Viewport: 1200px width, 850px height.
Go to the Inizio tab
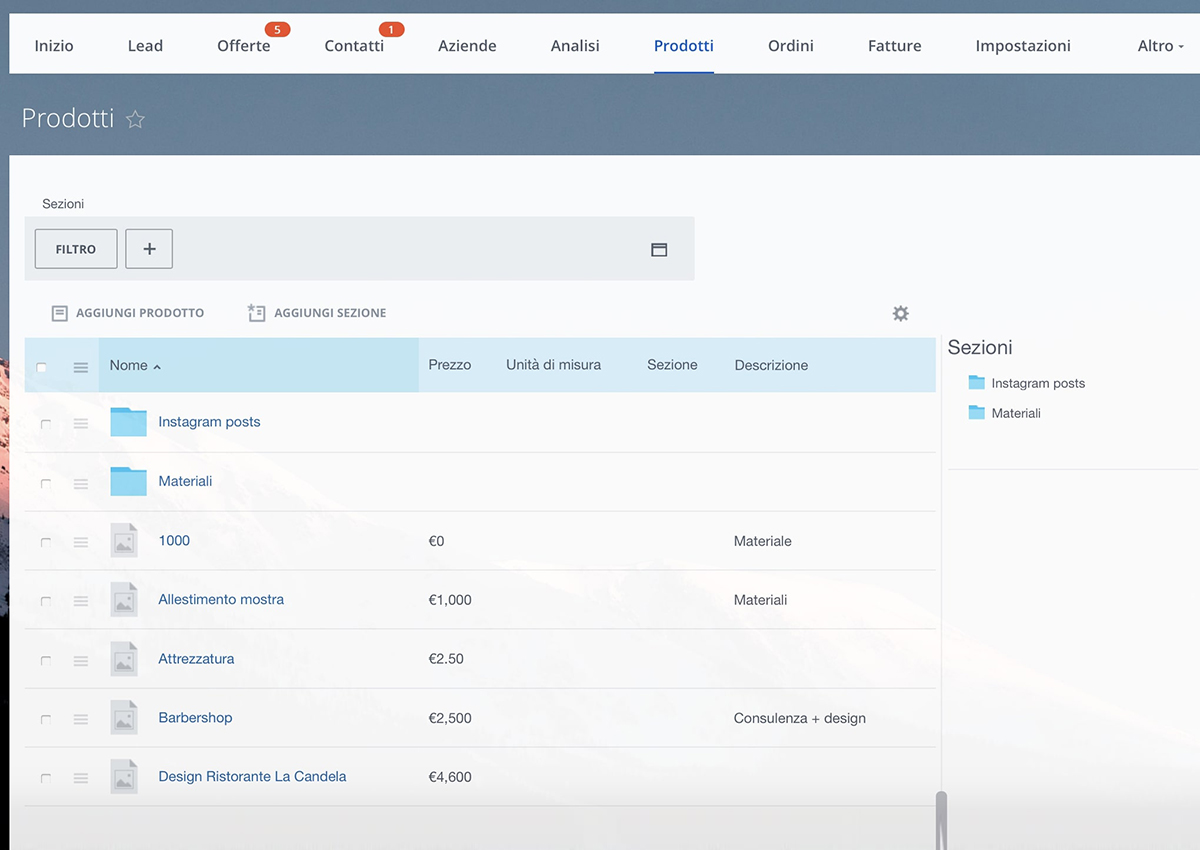[54, 46]
